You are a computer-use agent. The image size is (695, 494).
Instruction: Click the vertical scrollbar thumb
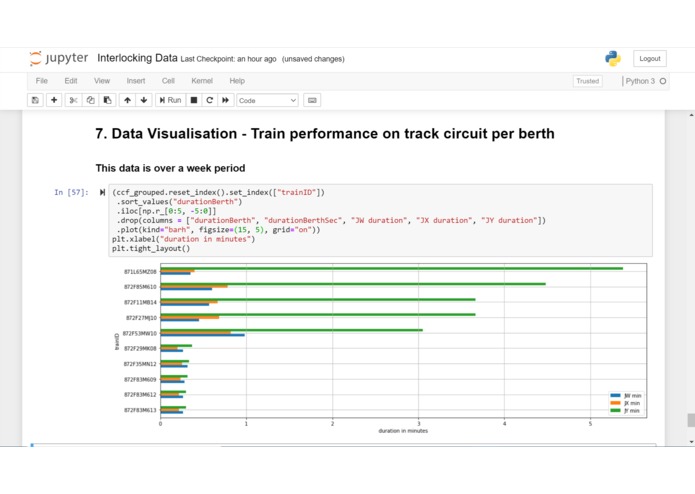click(691, 420)
